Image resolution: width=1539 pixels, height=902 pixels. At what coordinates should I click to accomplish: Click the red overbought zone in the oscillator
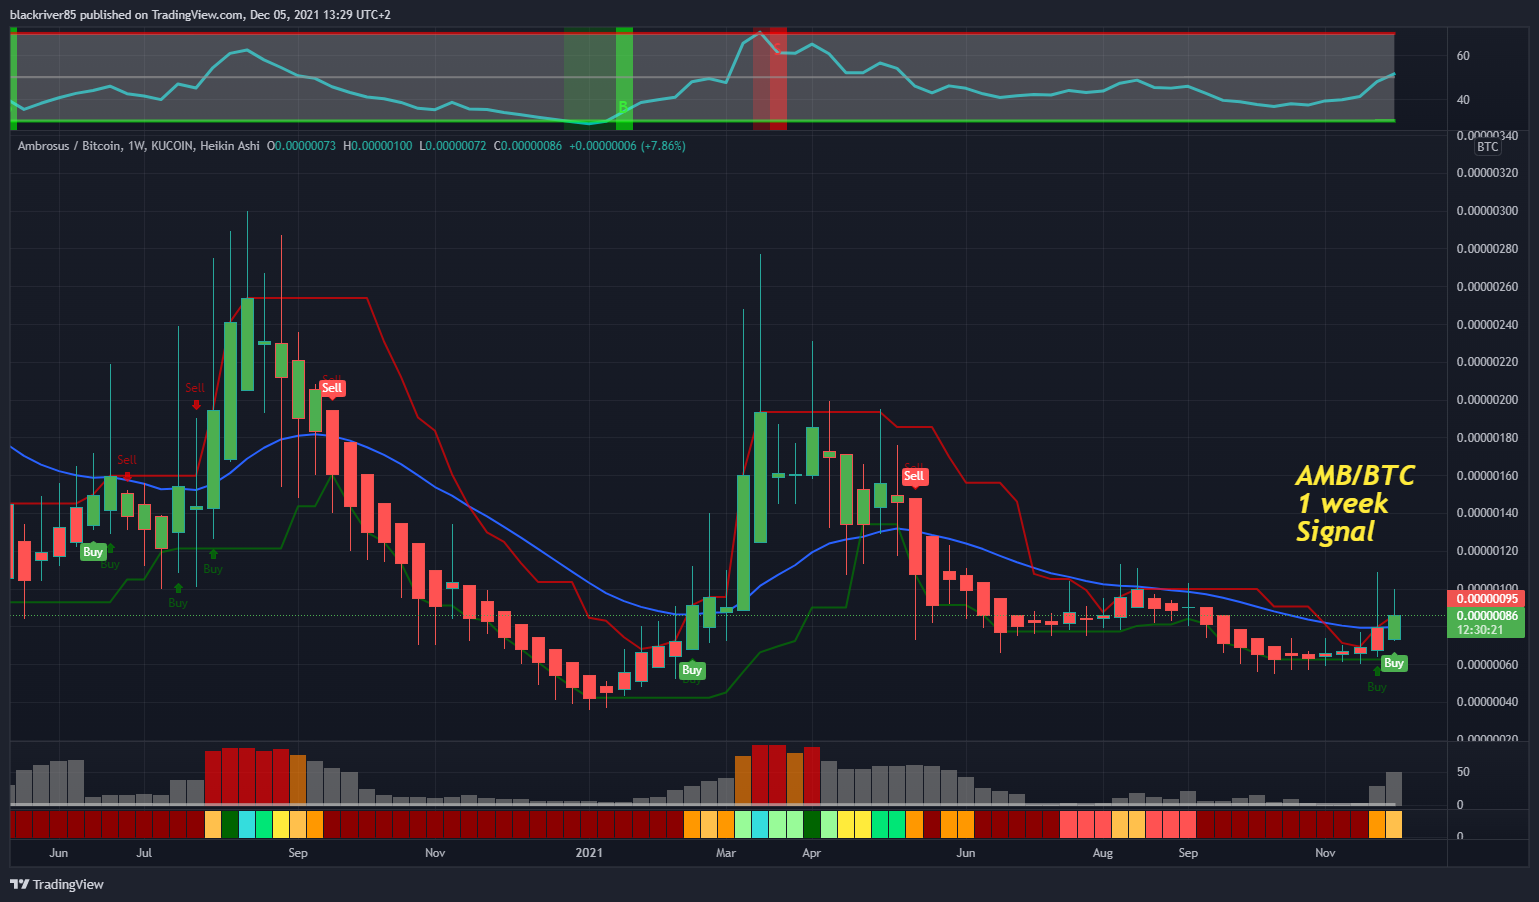click(x=770, y=79)
